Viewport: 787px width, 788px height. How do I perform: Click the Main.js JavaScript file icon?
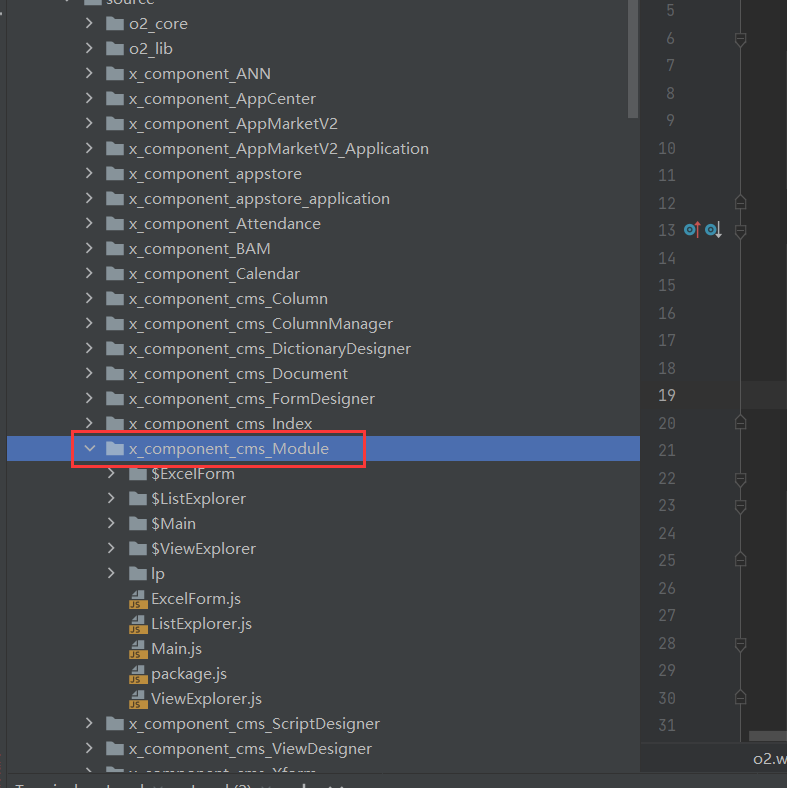point(138,649)
